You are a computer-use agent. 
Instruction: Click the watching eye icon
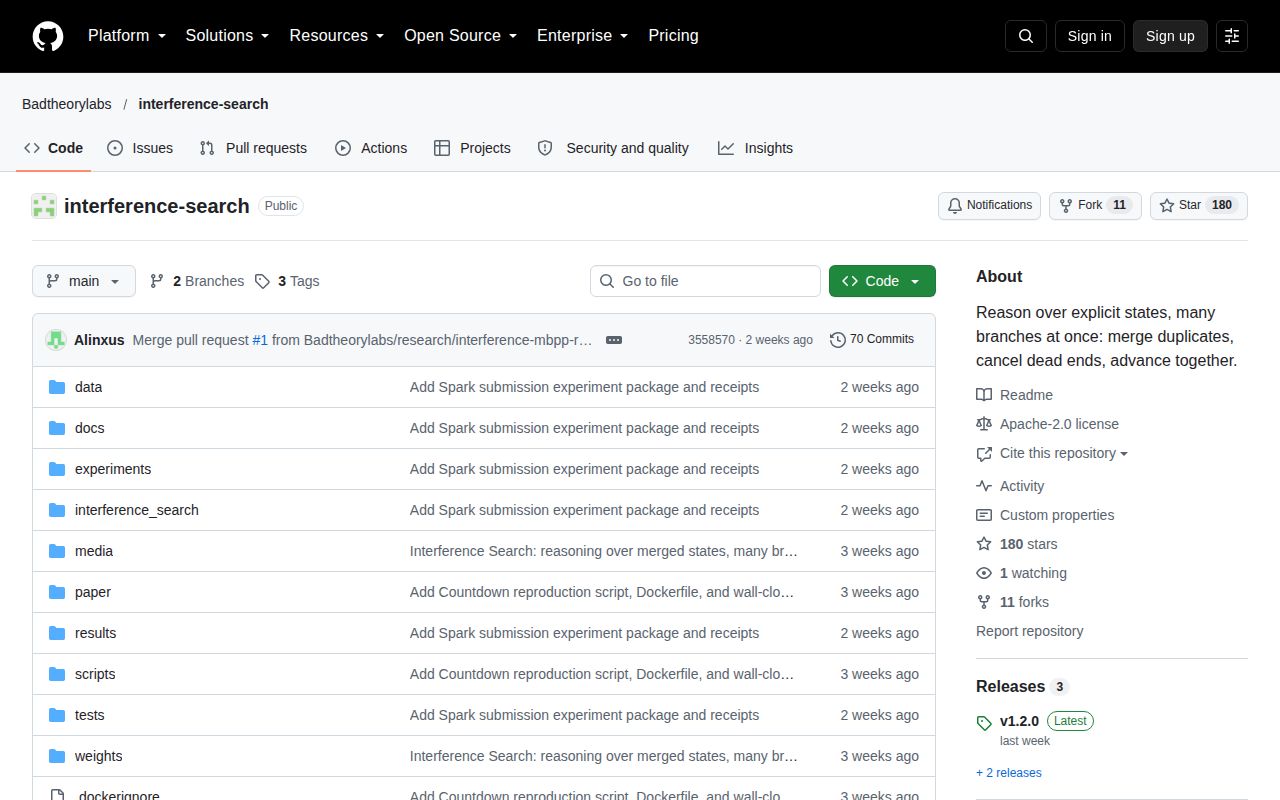point(984,573)
